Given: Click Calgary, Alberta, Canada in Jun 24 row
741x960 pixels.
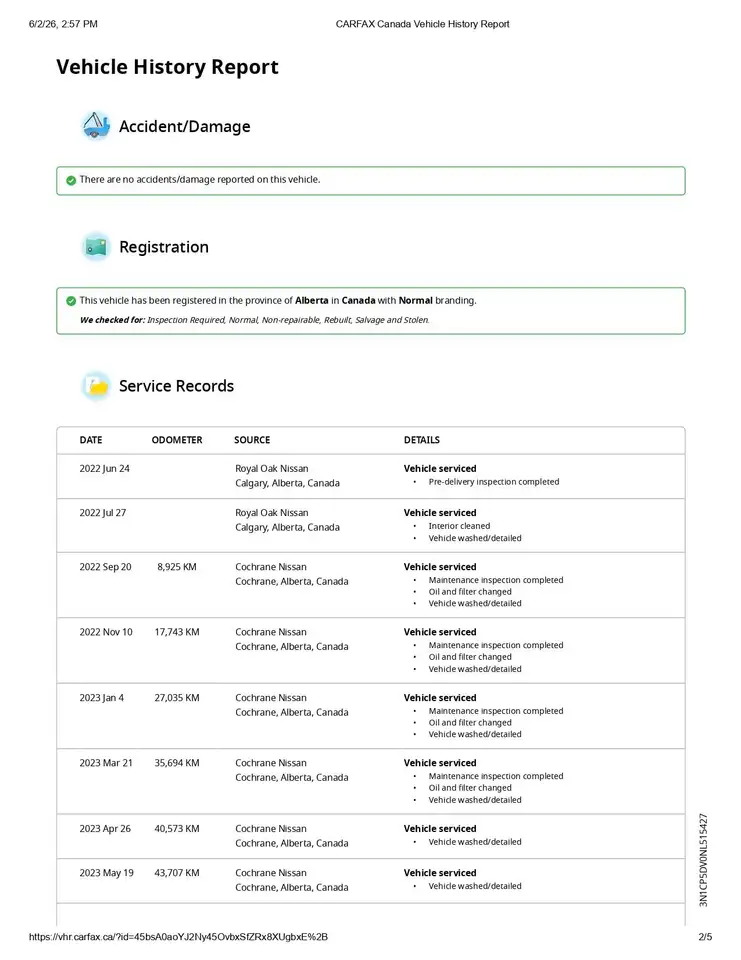Looking at the screenshot, I should tap(287, 483).
